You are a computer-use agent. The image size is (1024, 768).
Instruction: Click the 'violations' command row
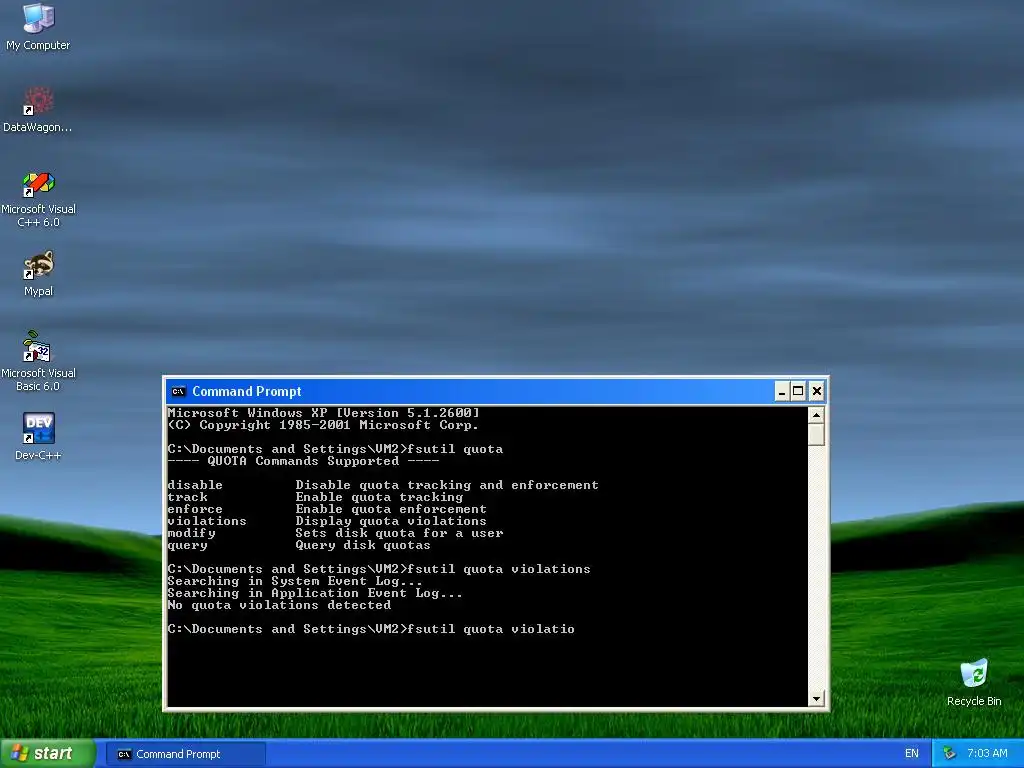tap(327, 521)
